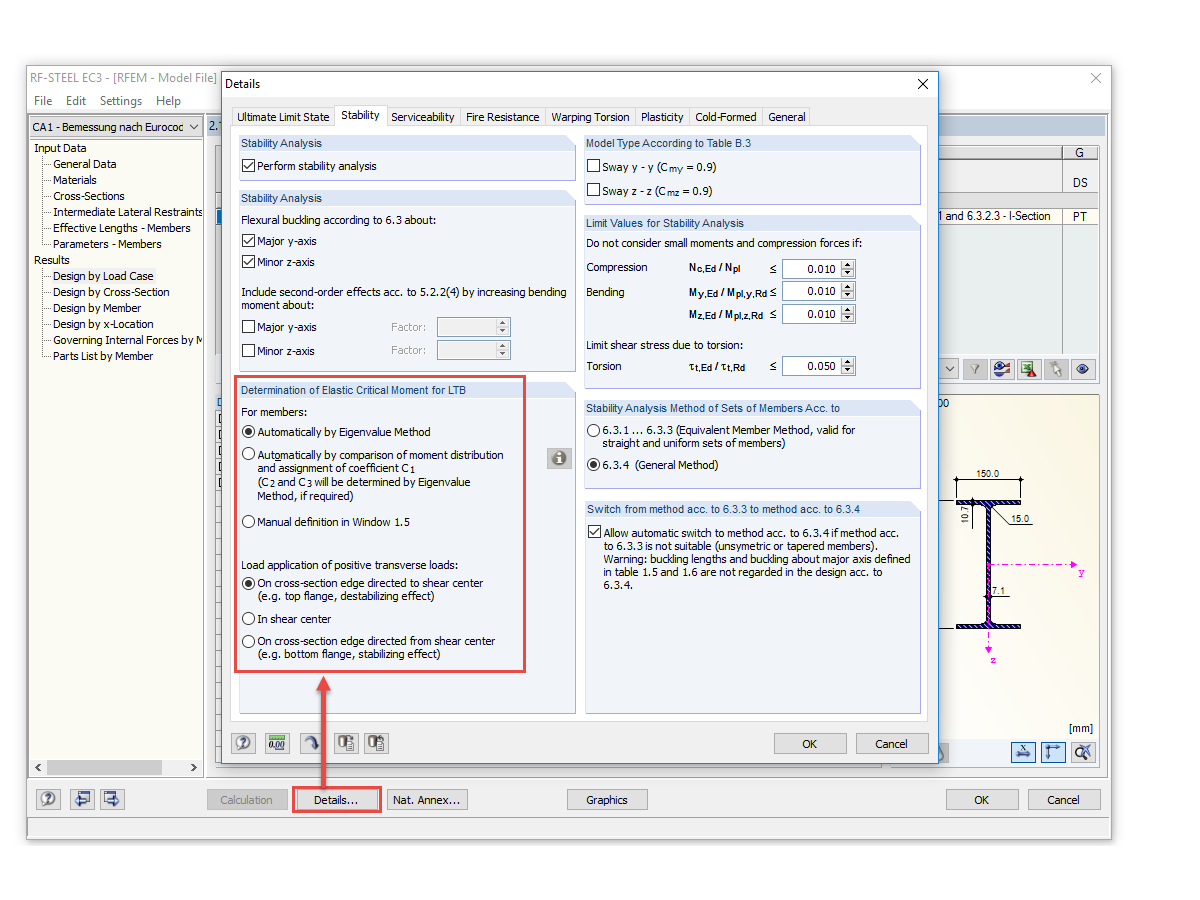The height and width of the screenshot is (900, 1200).
Task: Click Graphics button
Action: click(607, 800)
